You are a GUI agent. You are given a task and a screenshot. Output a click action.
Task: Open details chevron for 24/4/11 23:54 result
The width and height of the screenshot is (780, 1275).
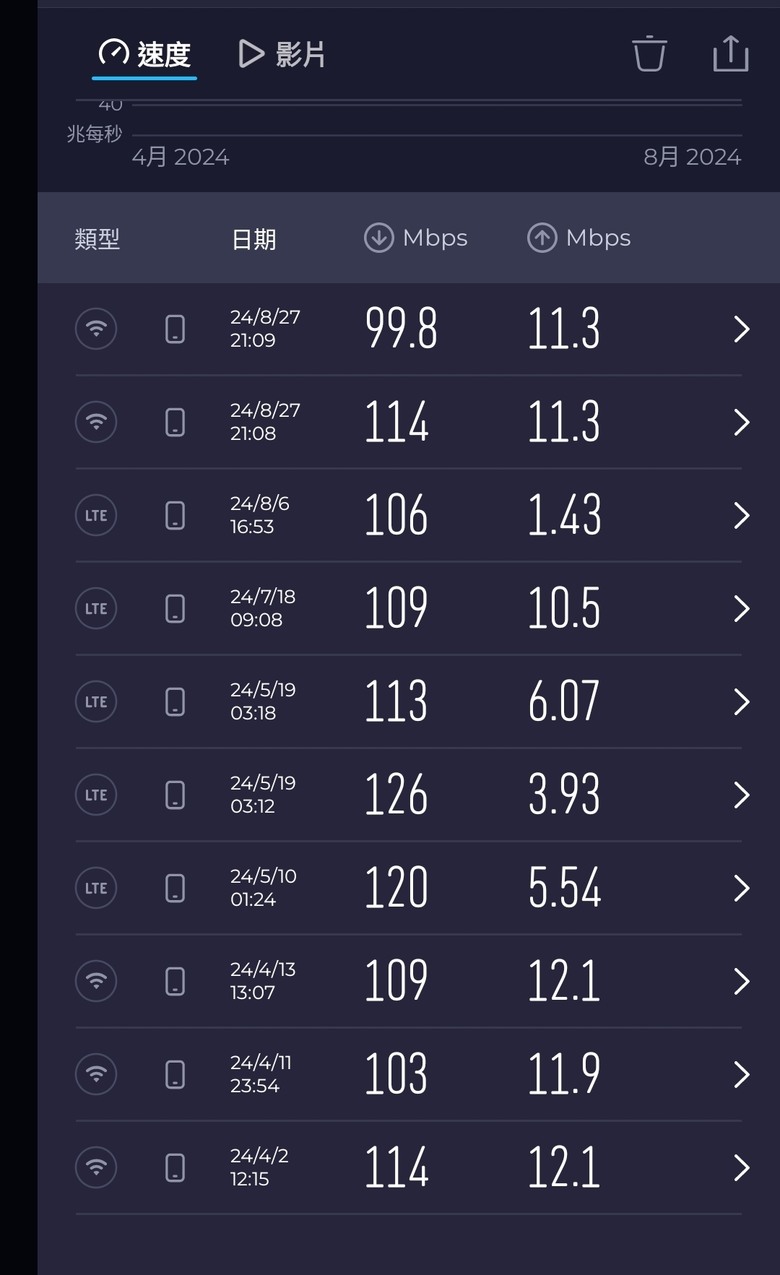[x=741, y=1074]
